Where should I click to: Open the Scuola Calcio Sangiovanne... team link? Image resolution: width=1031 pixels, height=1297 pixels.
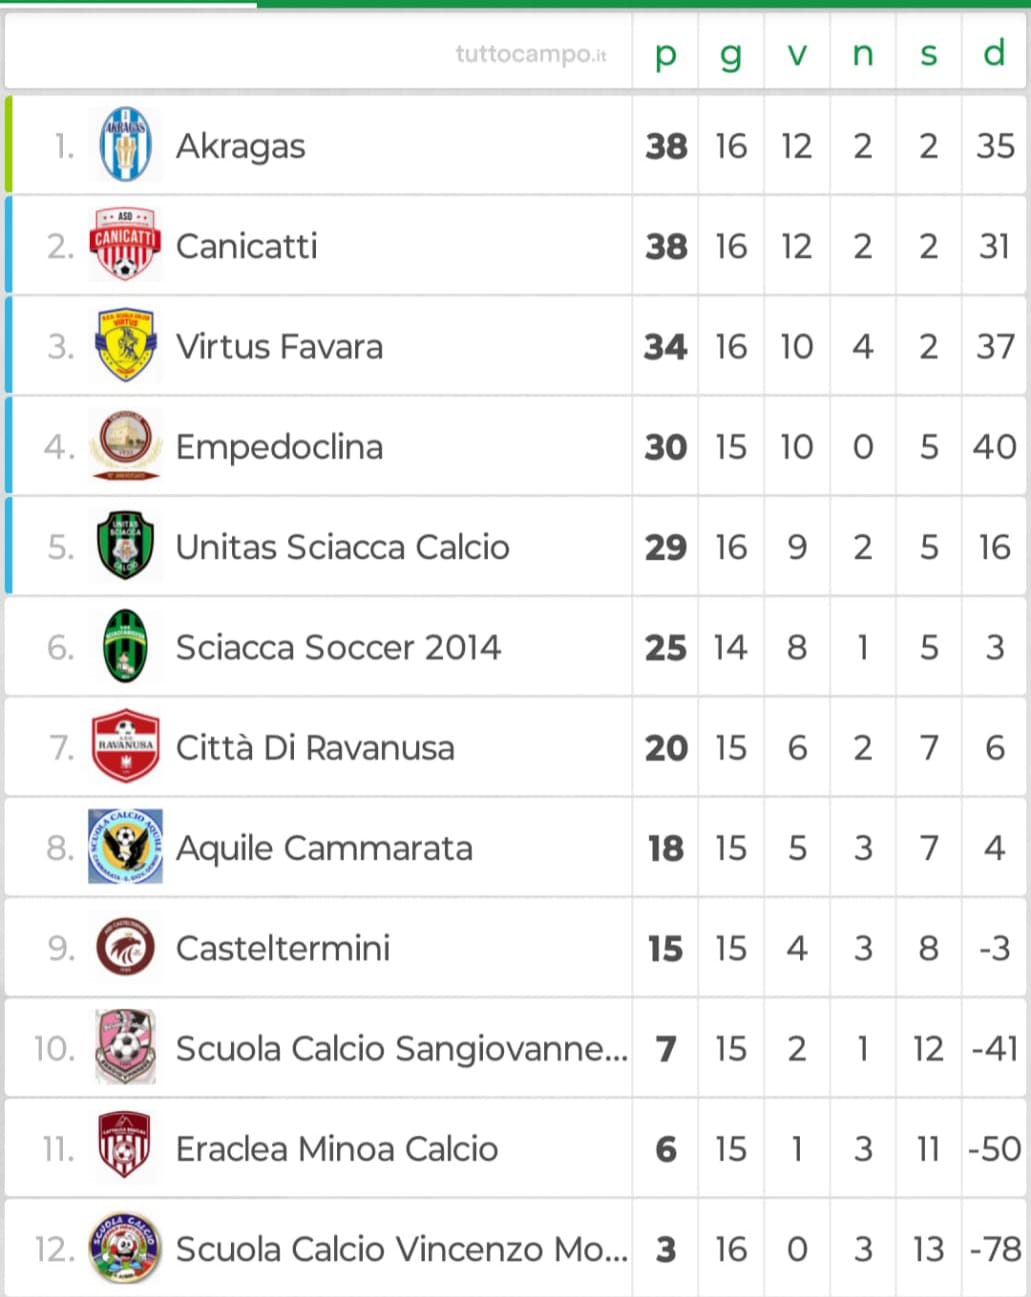(402, 1048)
